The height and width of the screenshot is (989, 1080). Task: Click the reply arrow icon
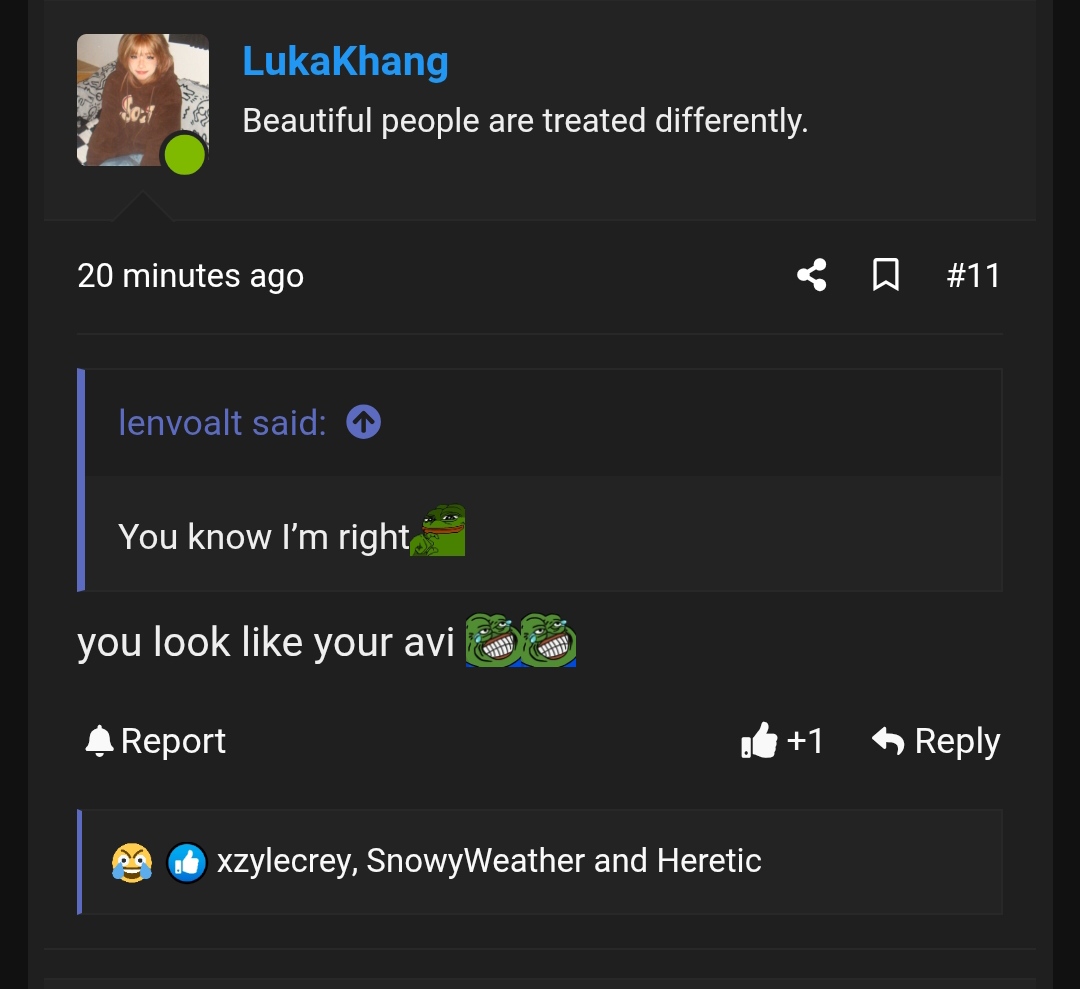[x=888, y=741]
